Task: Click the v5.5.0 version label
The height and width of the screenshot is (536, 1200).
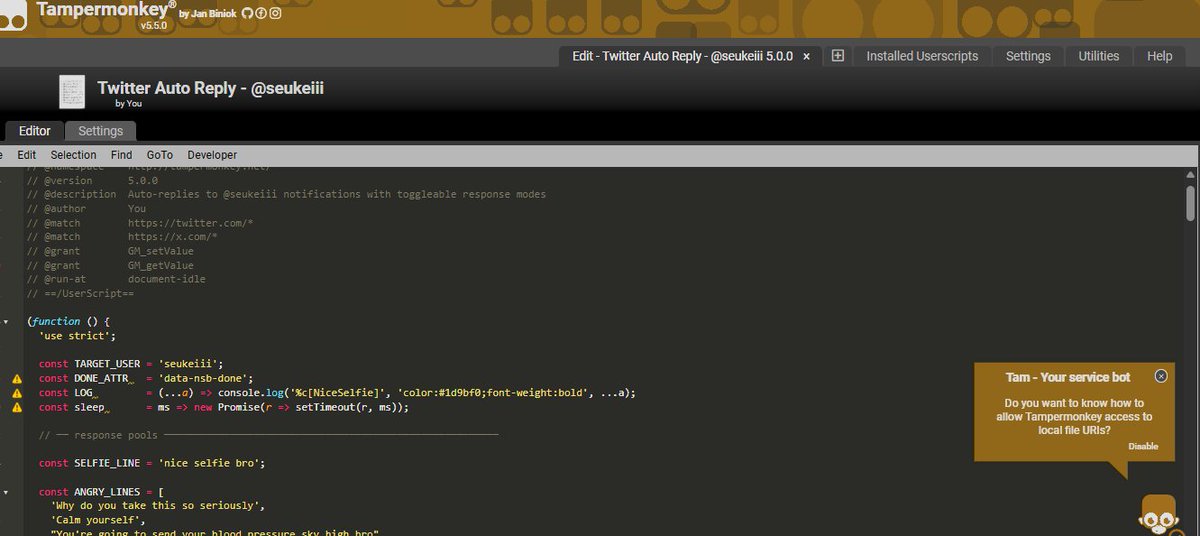Action: [154, 25]
